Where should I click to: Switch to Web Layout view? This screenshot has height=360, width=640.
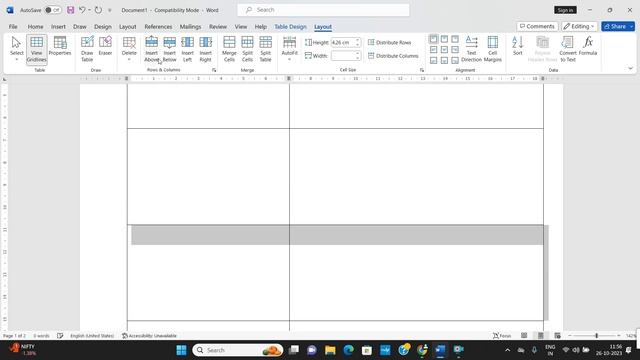click(x=557, y=336)
